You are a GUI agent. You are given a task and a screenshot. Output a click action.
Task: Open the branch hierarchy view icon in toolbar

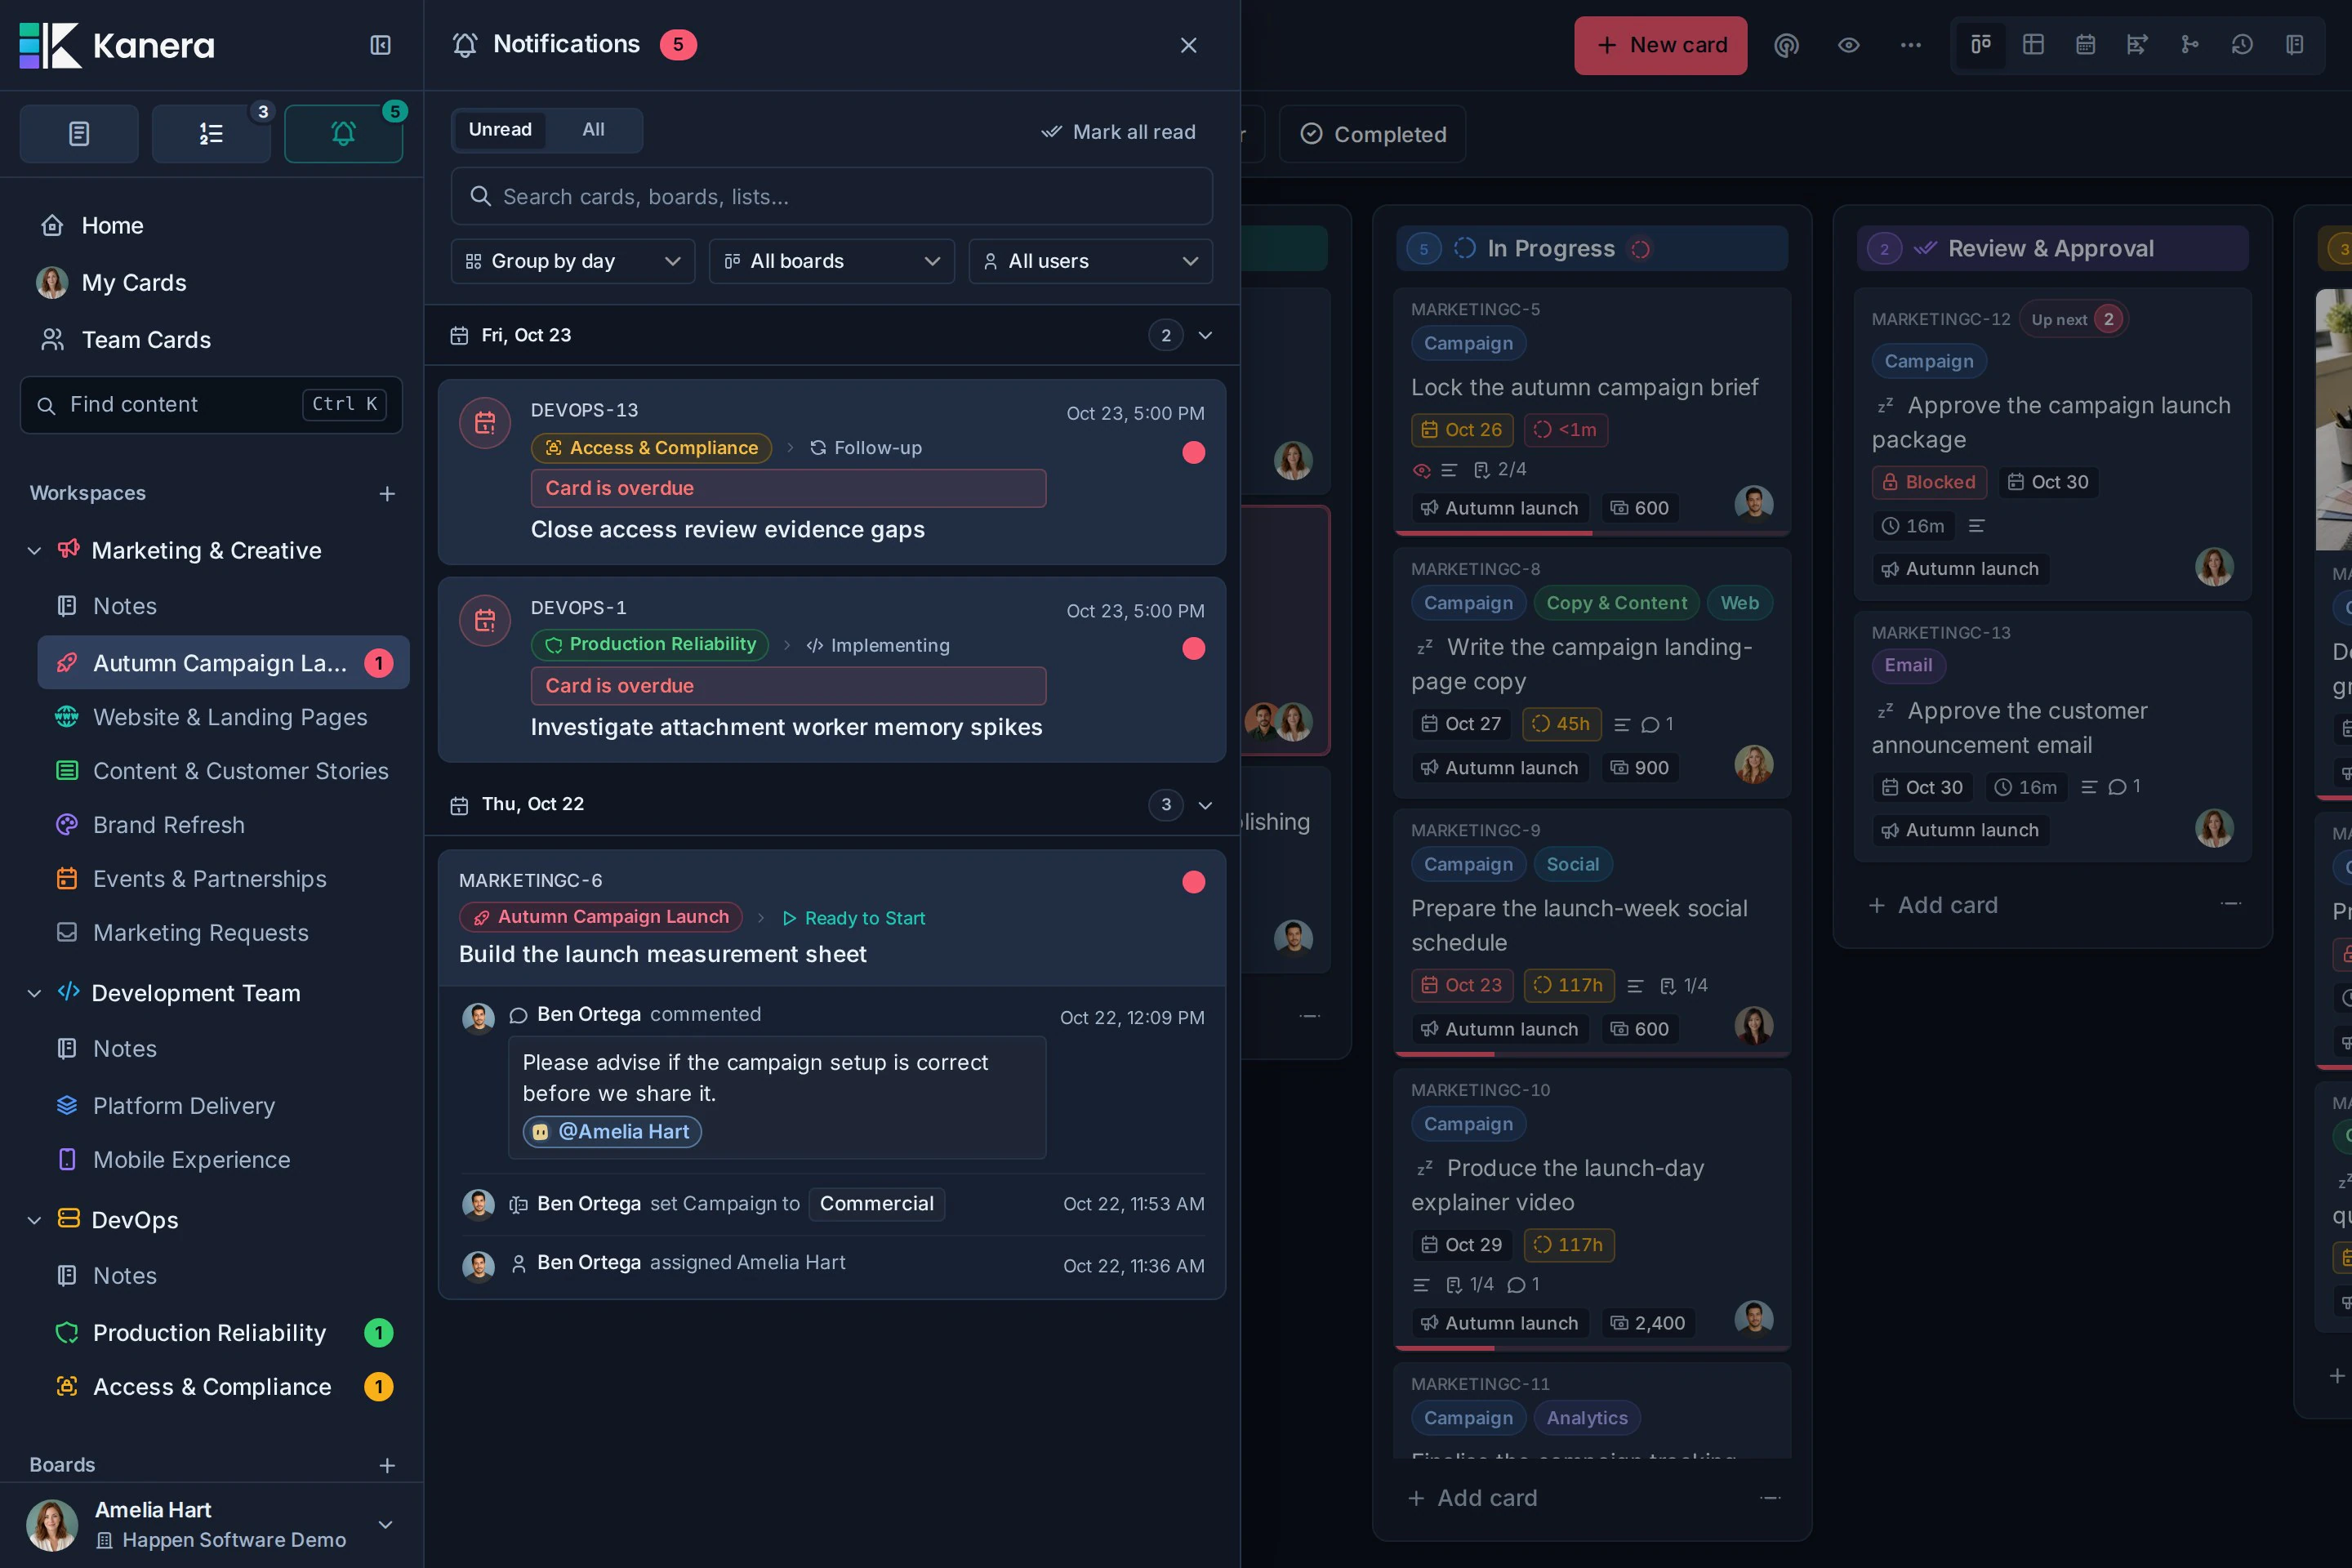pyautogui.click(x=2190, y=45)
